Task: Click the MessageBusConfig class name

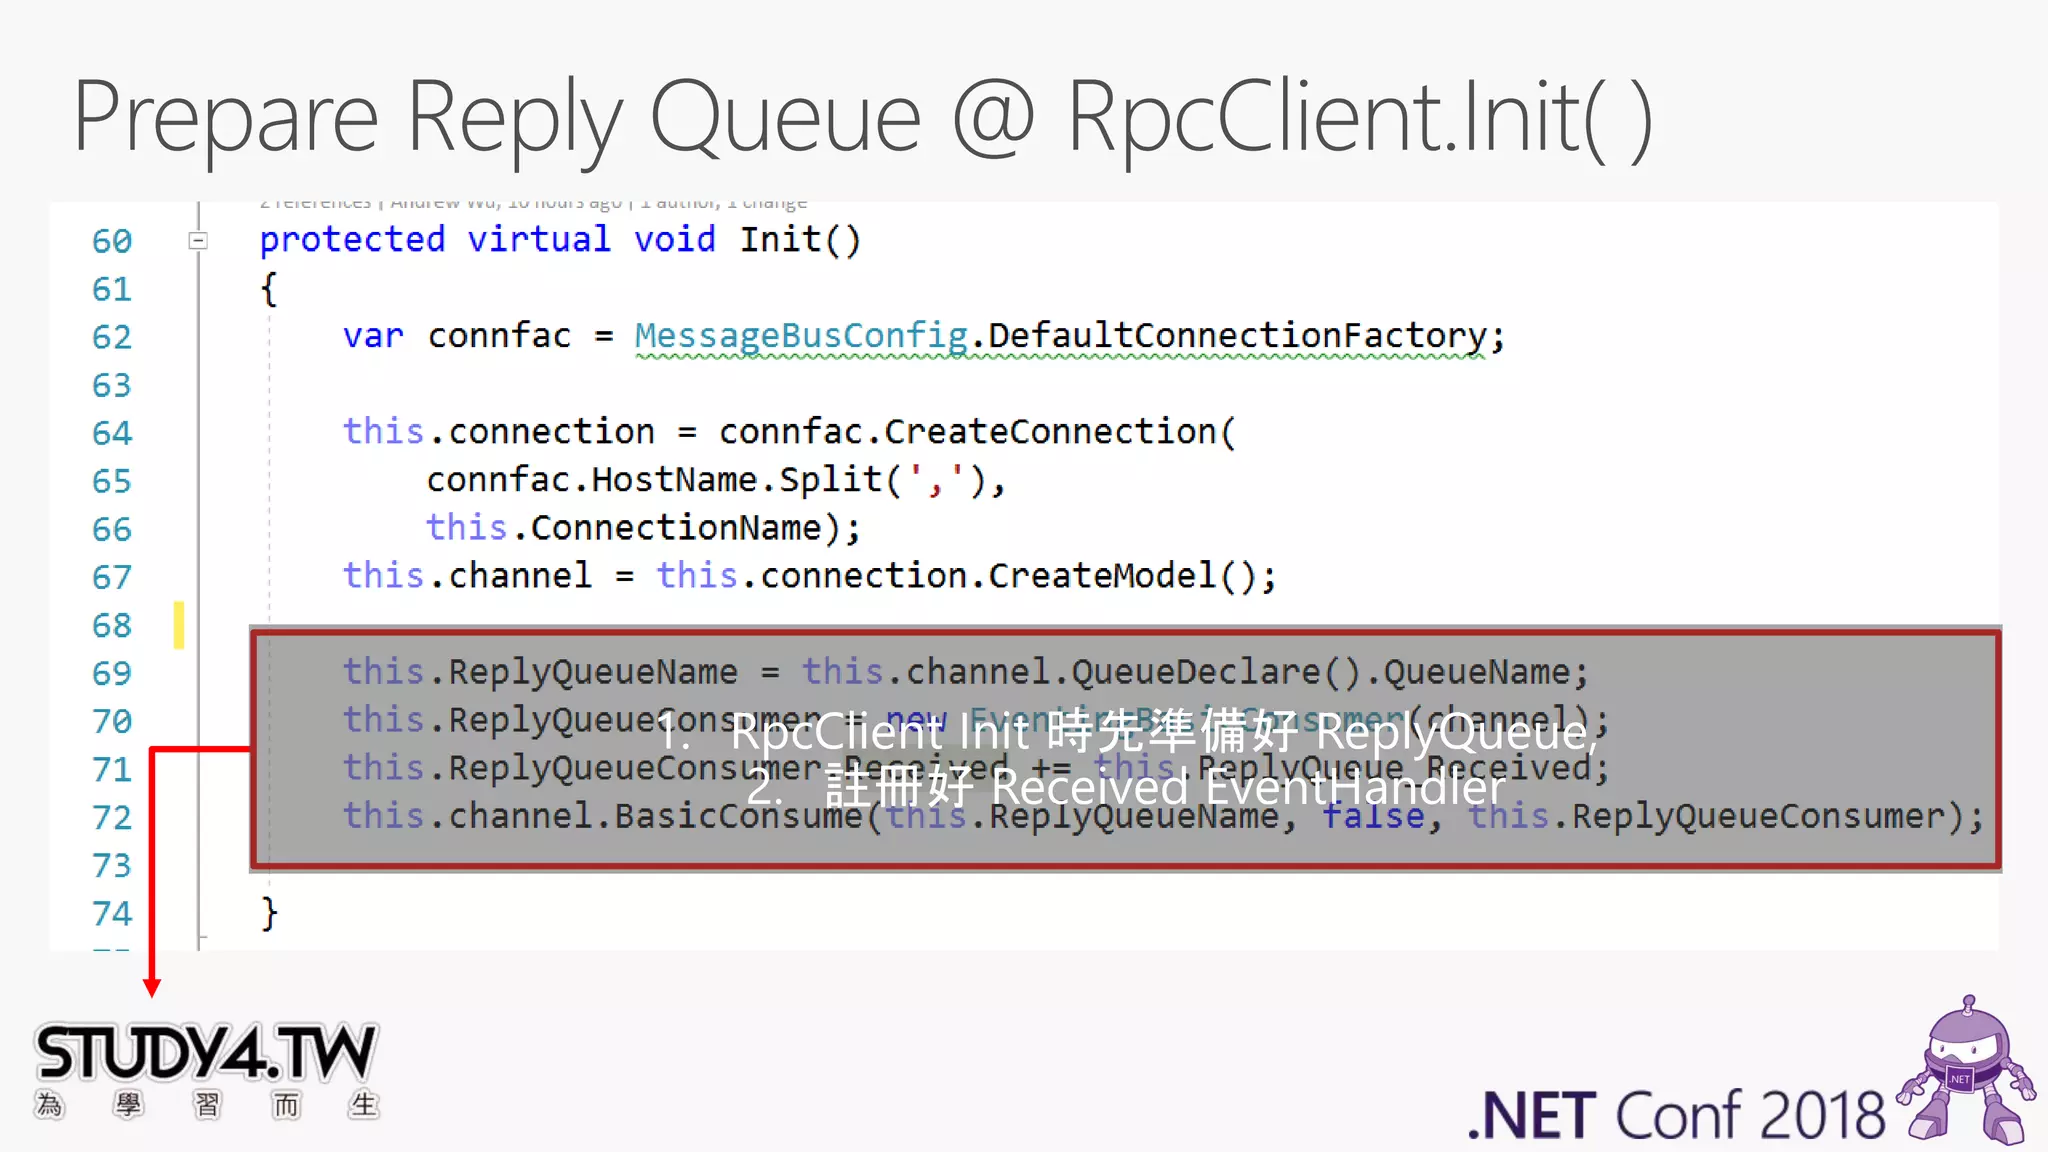Action: (x=801, y=336)
